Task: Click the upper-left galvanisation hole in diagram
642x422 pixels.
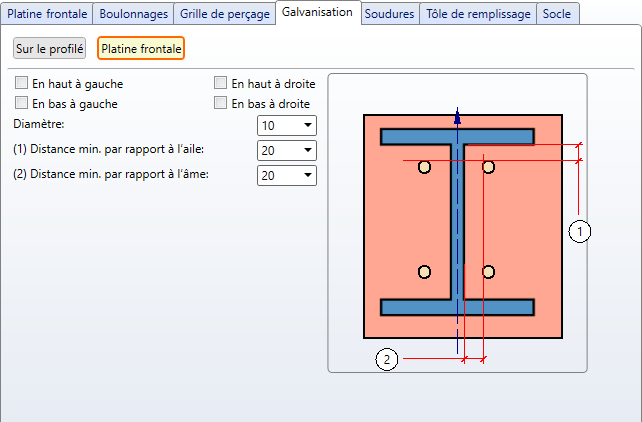Action: click(x=424, y=167)
